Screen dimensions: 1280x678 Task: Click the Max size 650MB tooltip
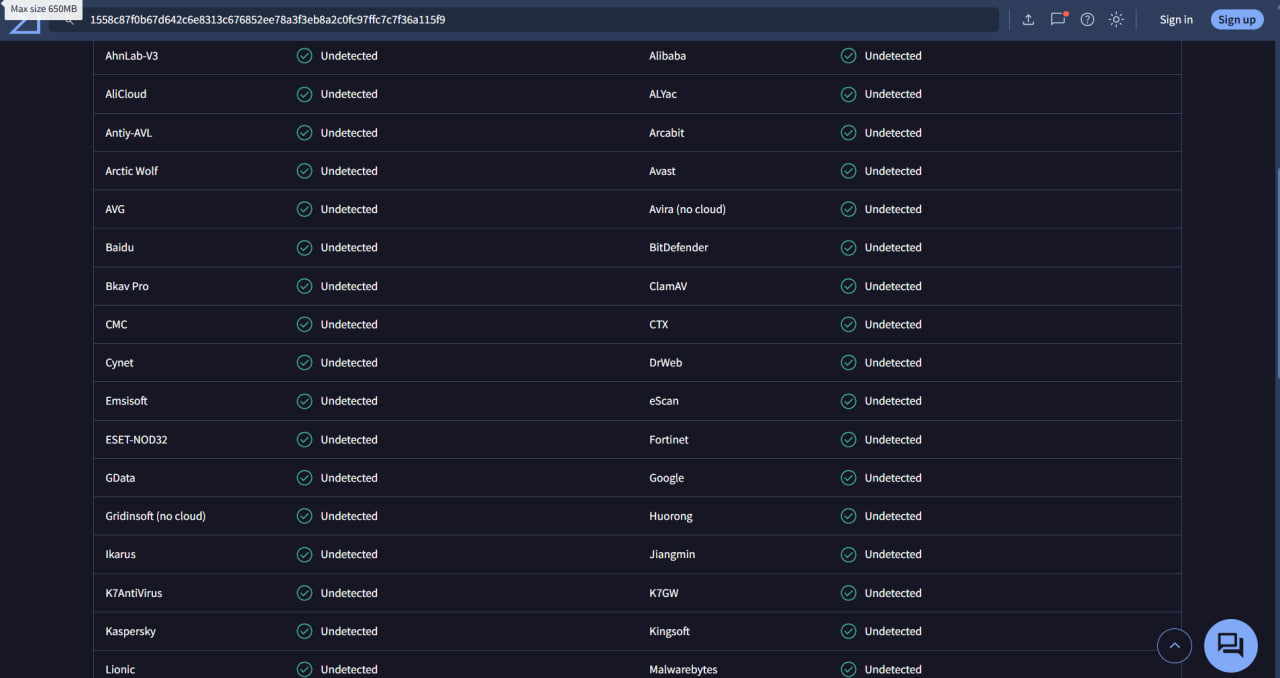43,8
